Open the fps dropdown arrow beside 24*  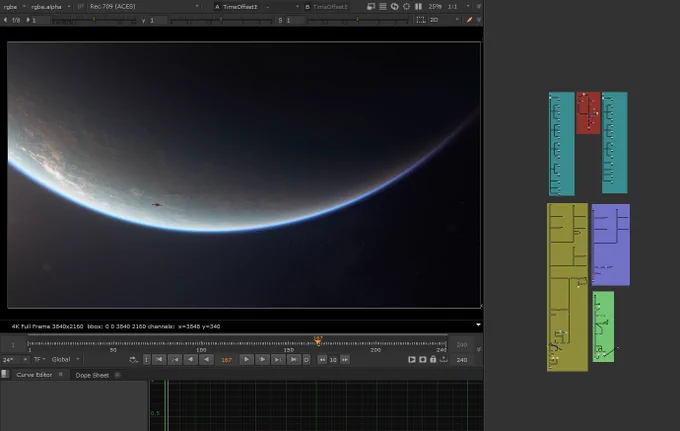25,359
